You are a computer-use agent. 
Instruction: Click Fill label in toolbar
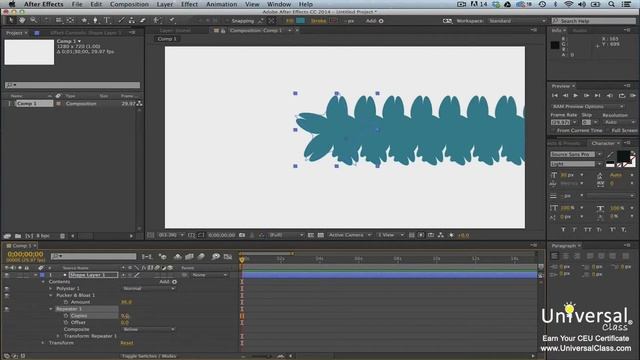(x=289, y=21)
